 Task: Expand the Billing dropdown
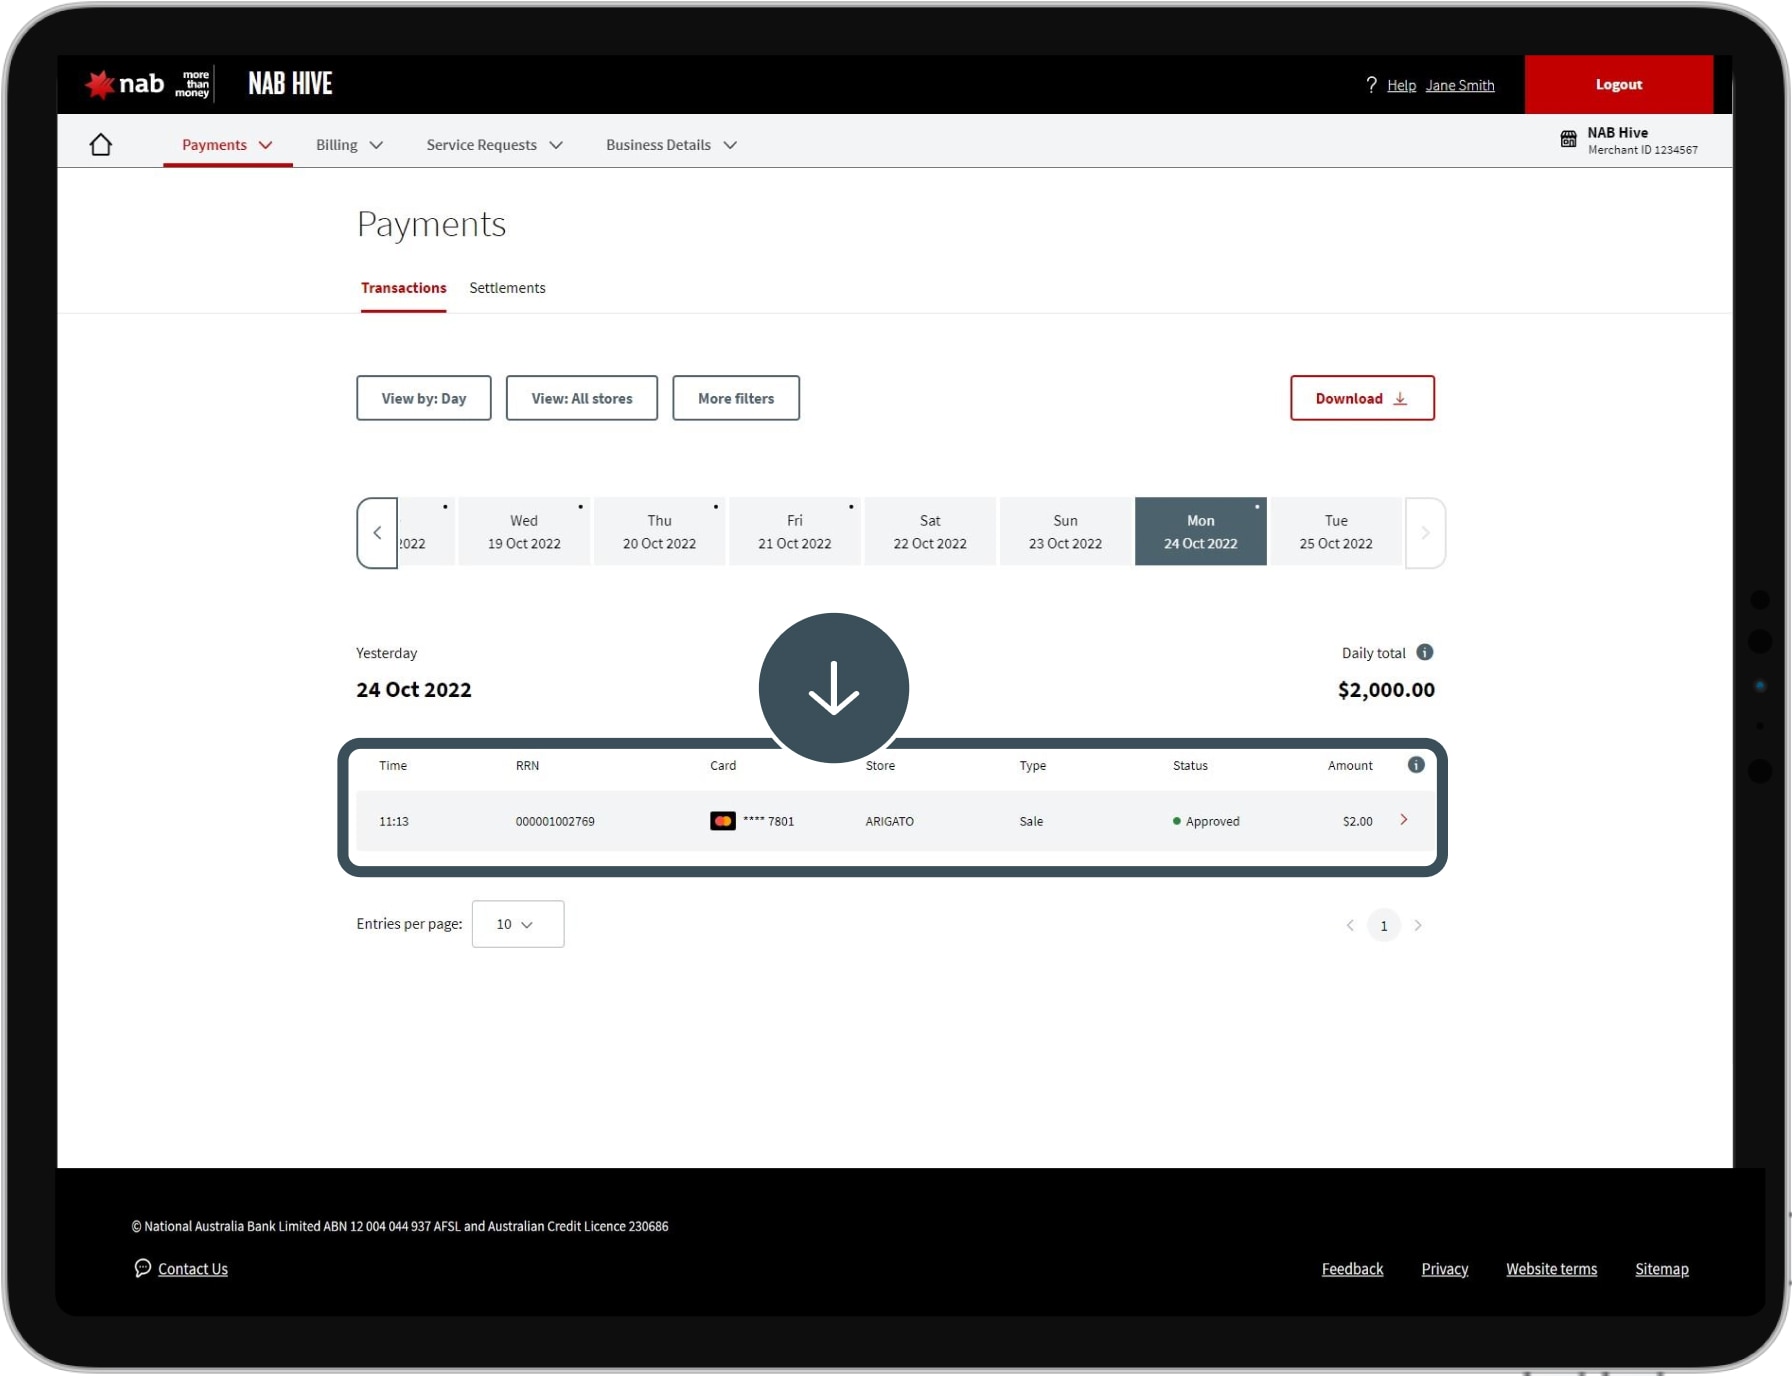(x=349, y=145)
